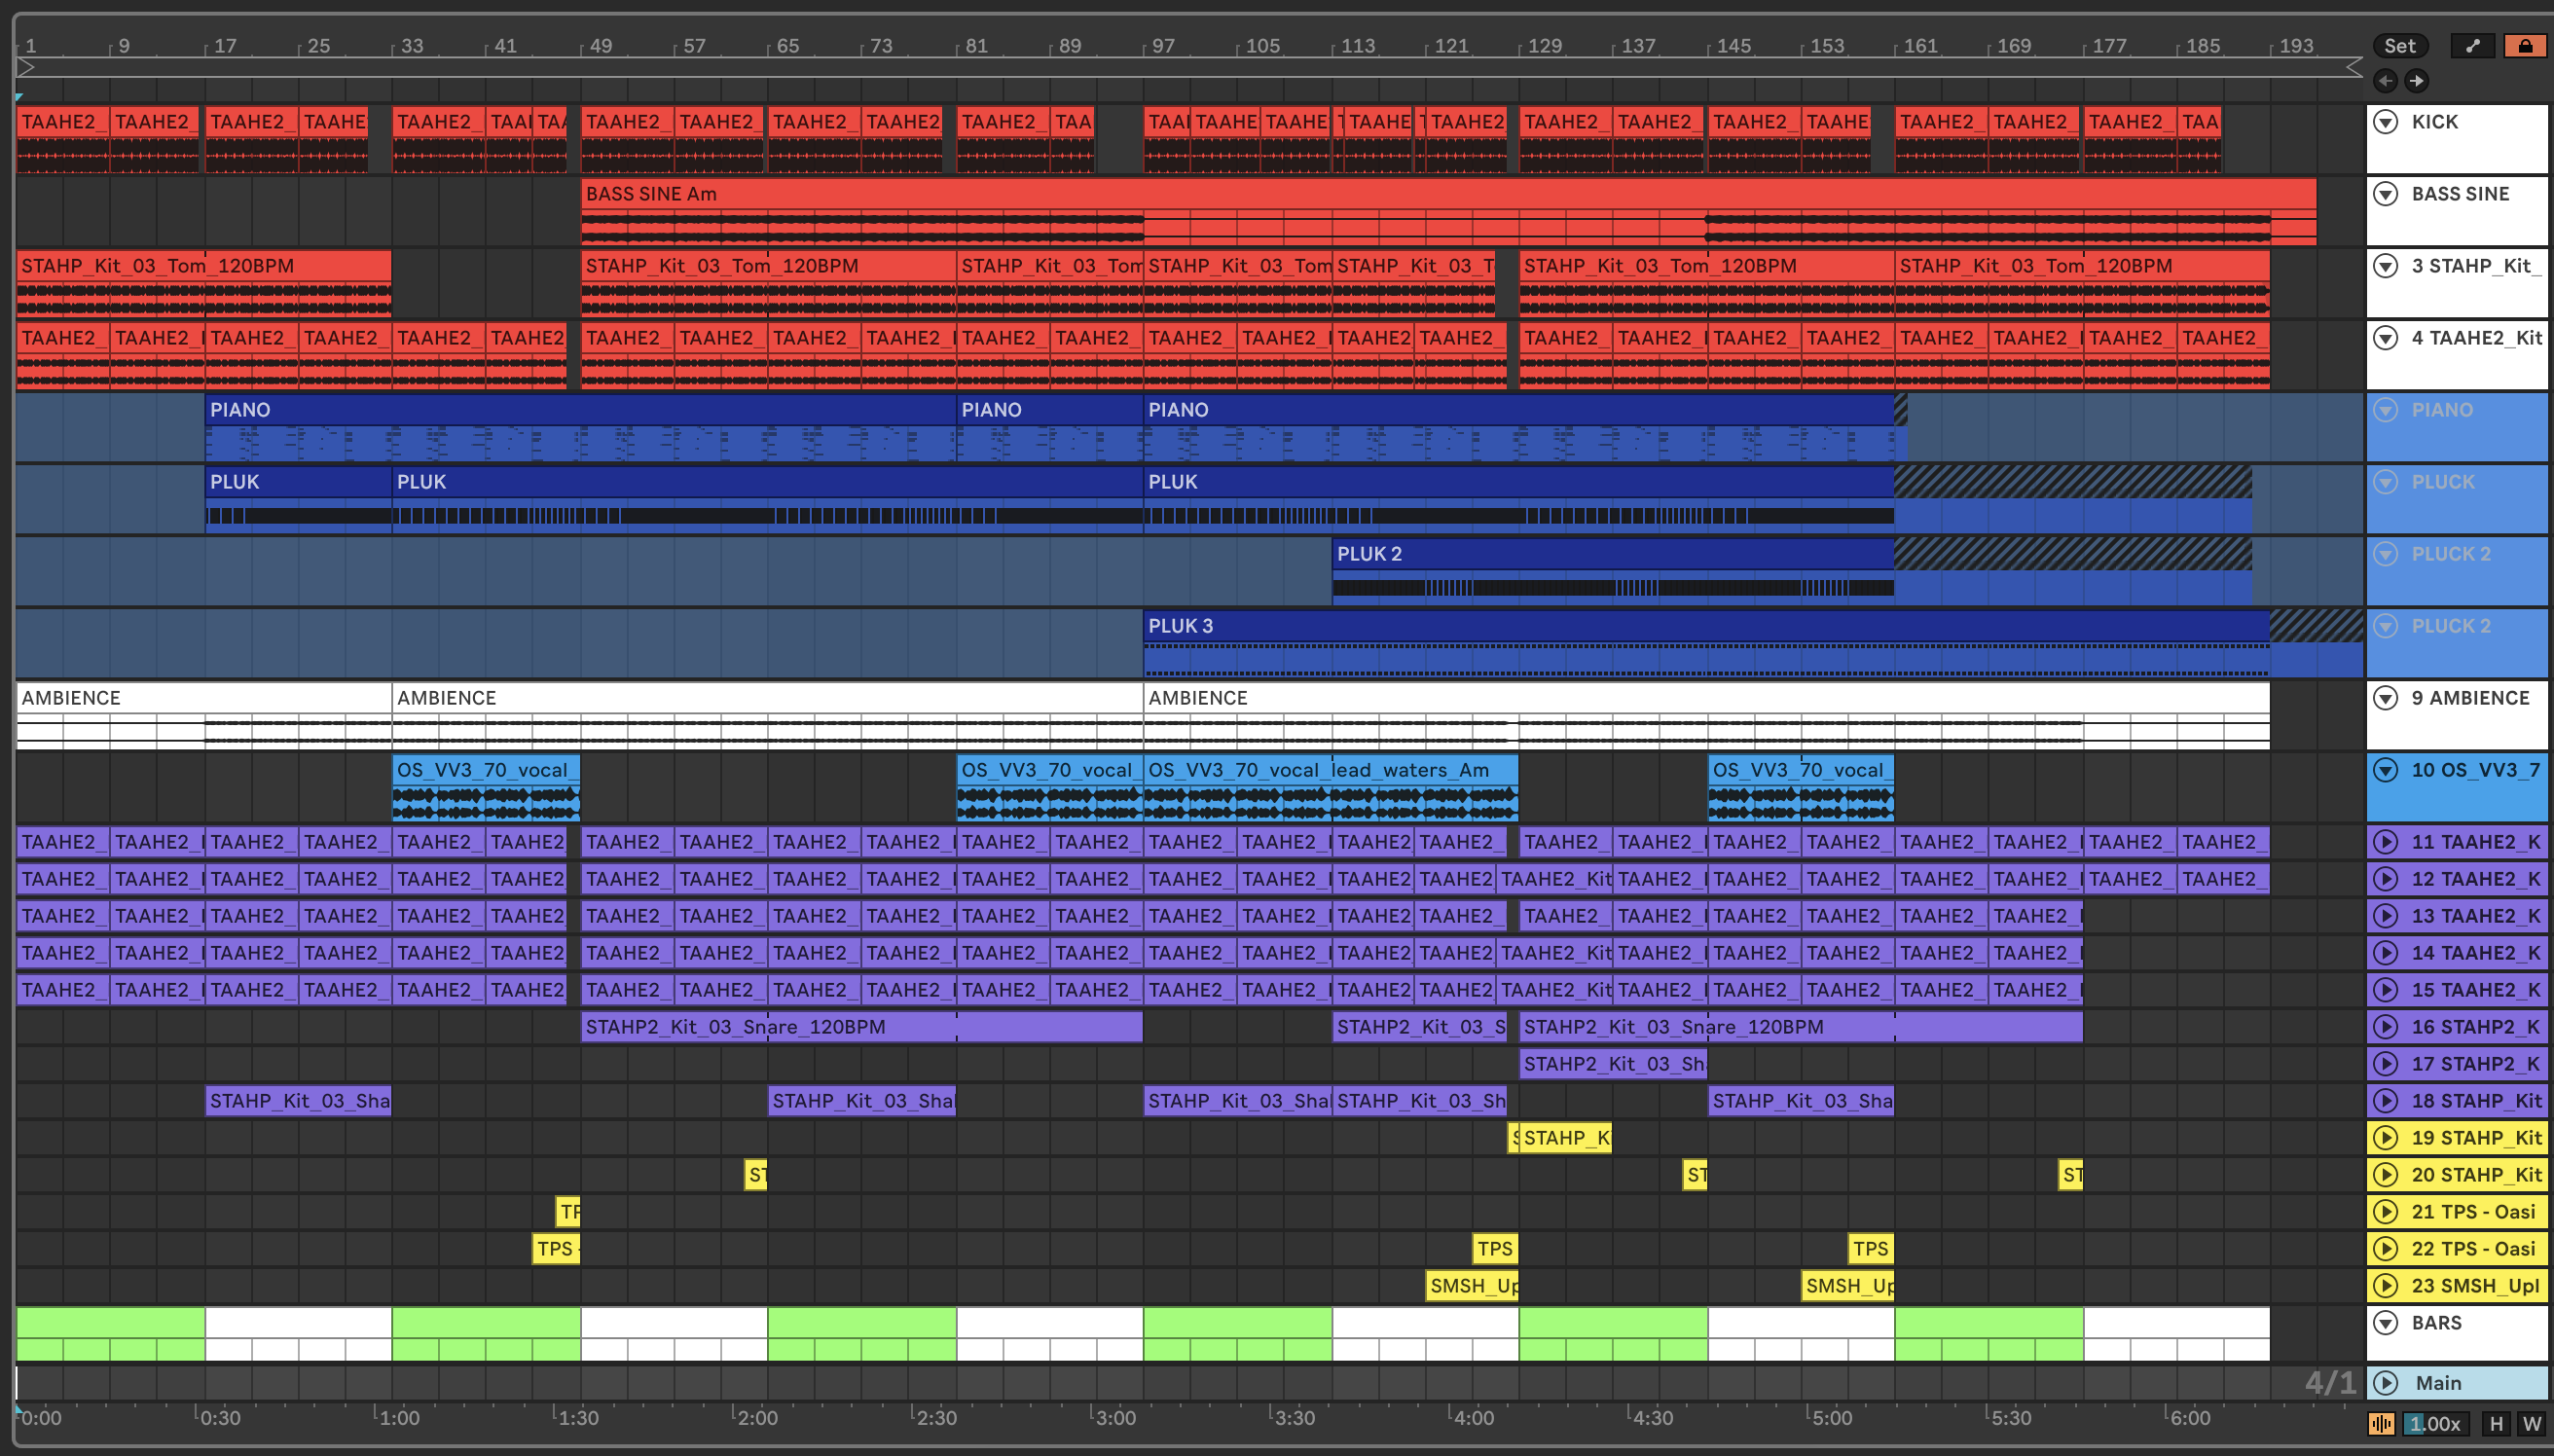Toggle the Automation Mode button
The height and width of the screenshot is (1456, 2554).
[2472, 46]
